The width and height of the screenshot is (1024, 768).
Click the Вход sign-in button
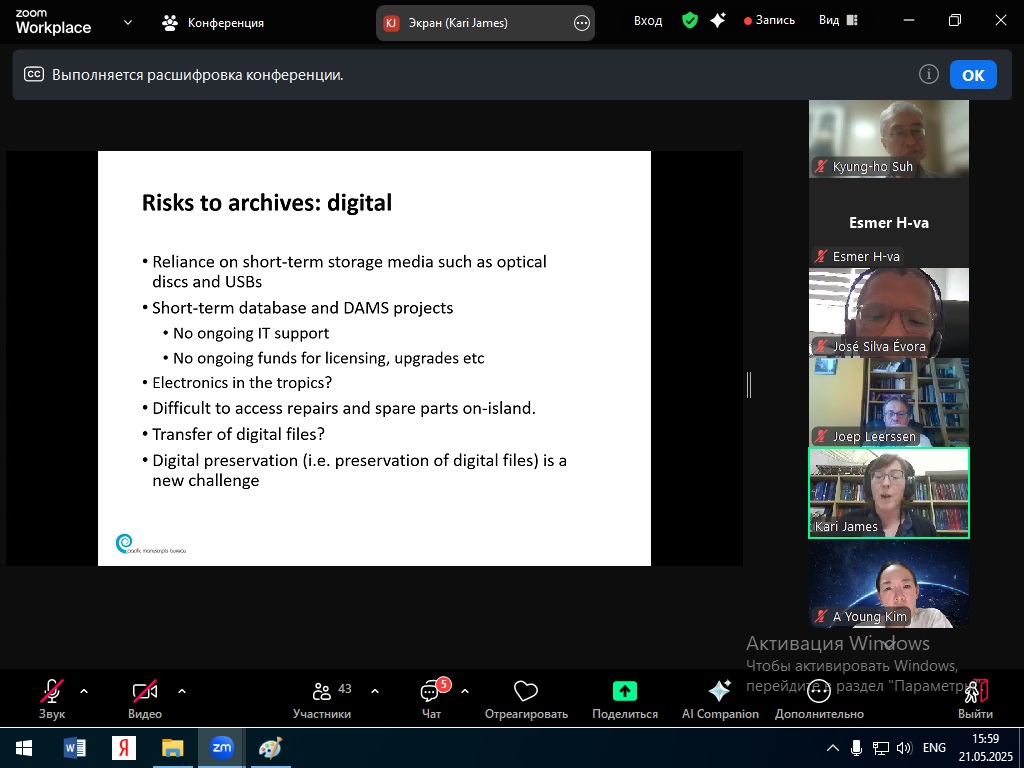click(x=648, y=21)
